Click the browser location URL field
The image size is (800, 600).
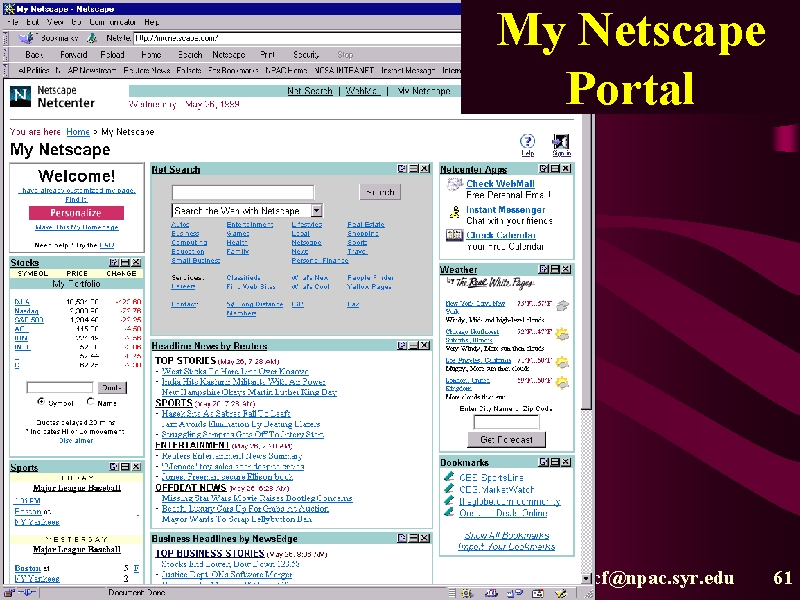click(297, 38)
